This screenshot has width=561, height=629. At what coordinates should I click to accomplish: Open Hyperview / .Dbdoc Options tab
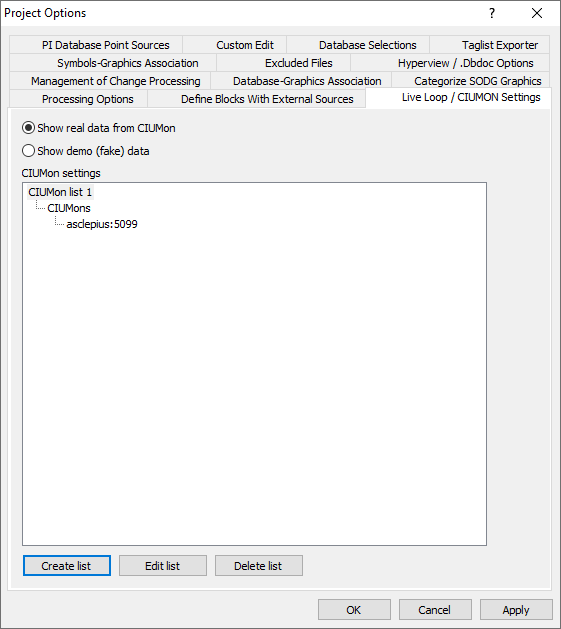click(465, 63)
